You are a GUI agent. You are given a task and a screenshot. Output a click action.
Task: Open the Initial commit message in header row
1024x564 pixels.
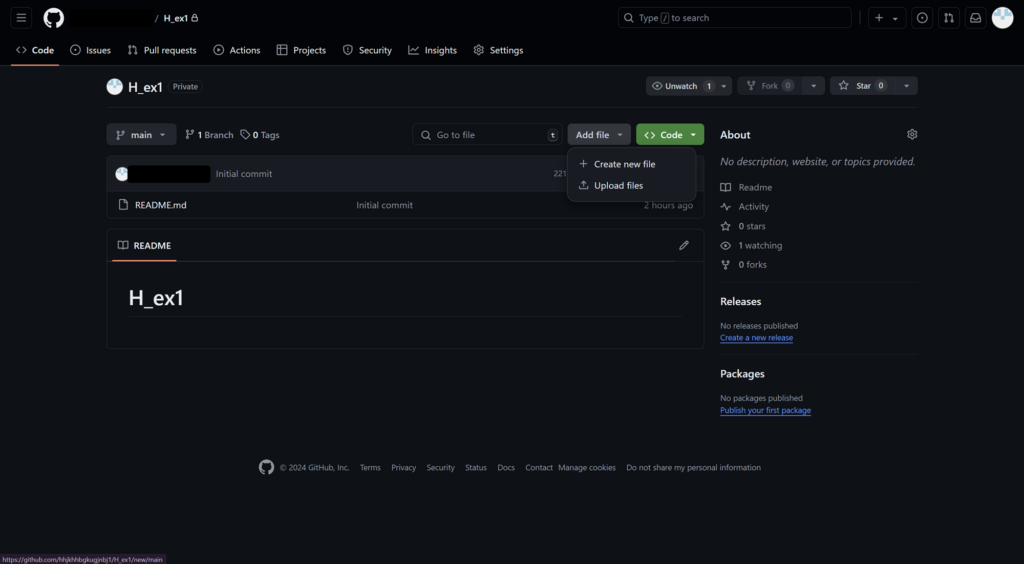tap(244, 174)
